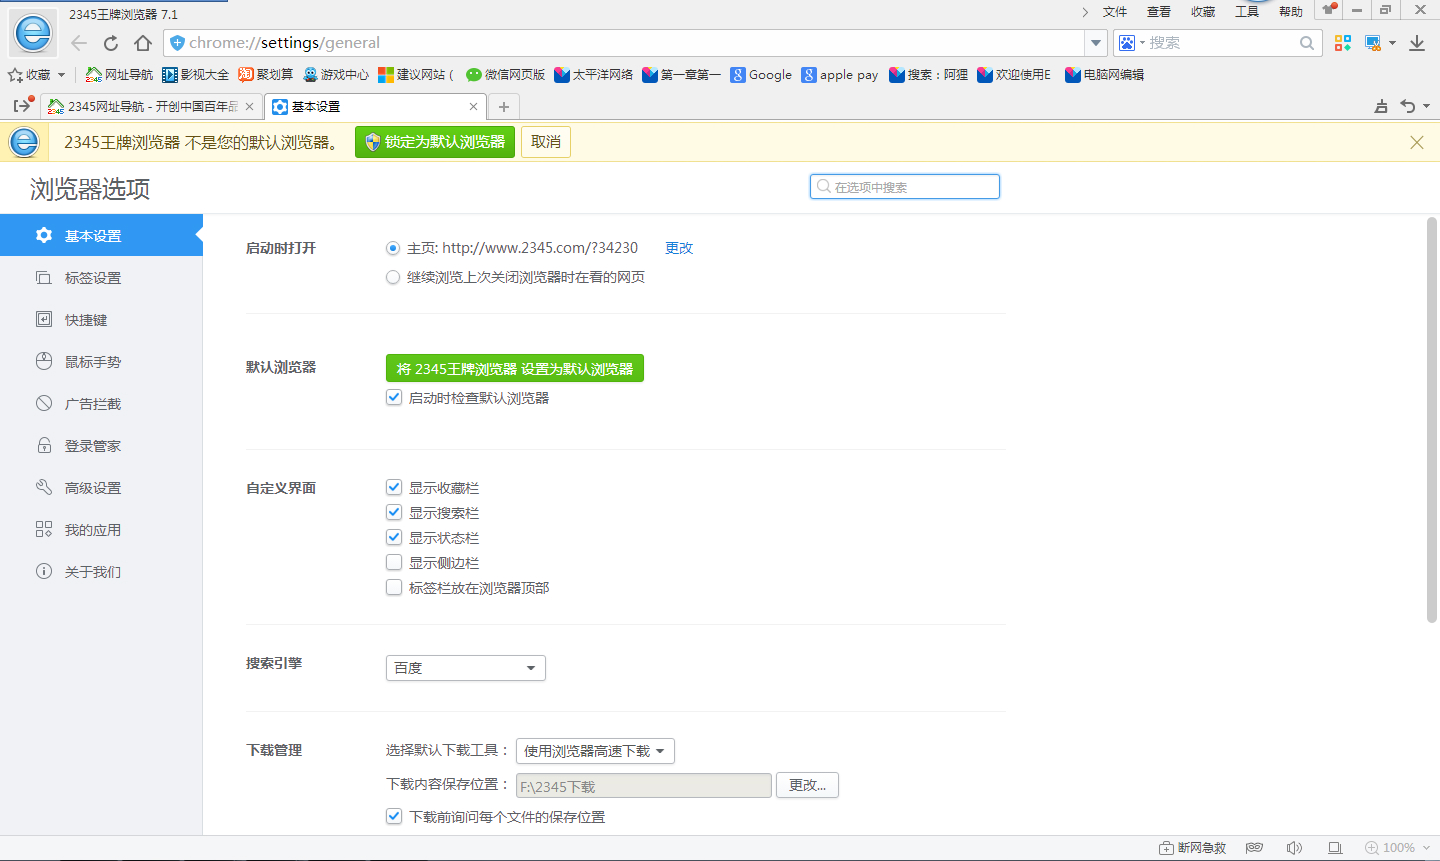Open the 百度 search engine dropdown

coord(466,668)
